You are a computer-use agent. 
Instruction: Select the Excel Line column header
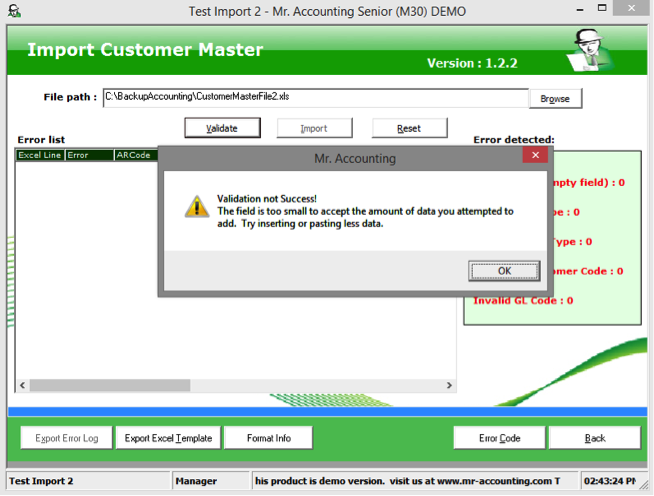coord(40,155)
